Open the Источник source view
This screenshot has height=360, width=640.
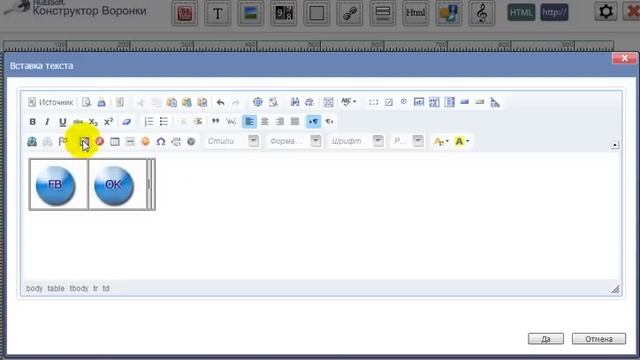tap(50, 102)
